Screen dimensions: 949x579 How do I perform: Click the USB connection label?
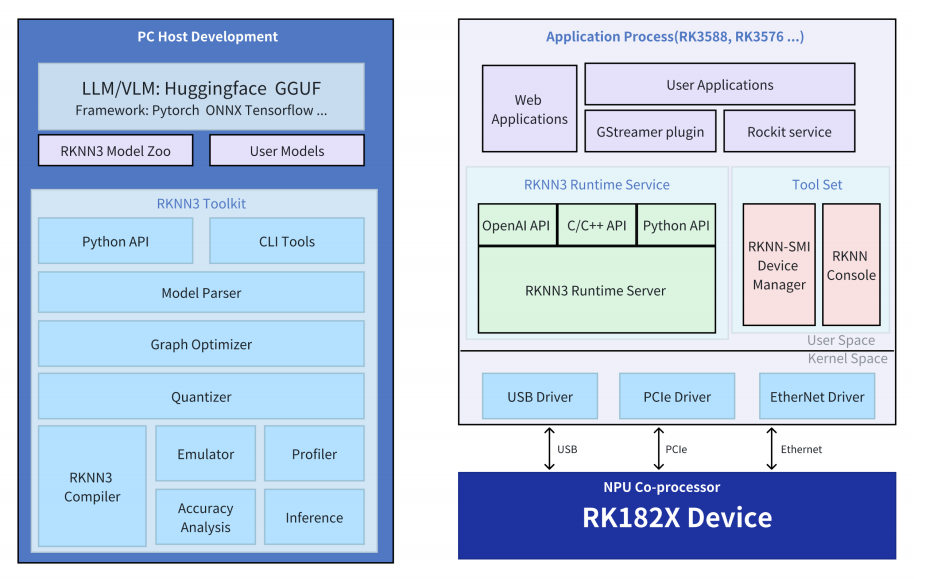pos(567,450)
